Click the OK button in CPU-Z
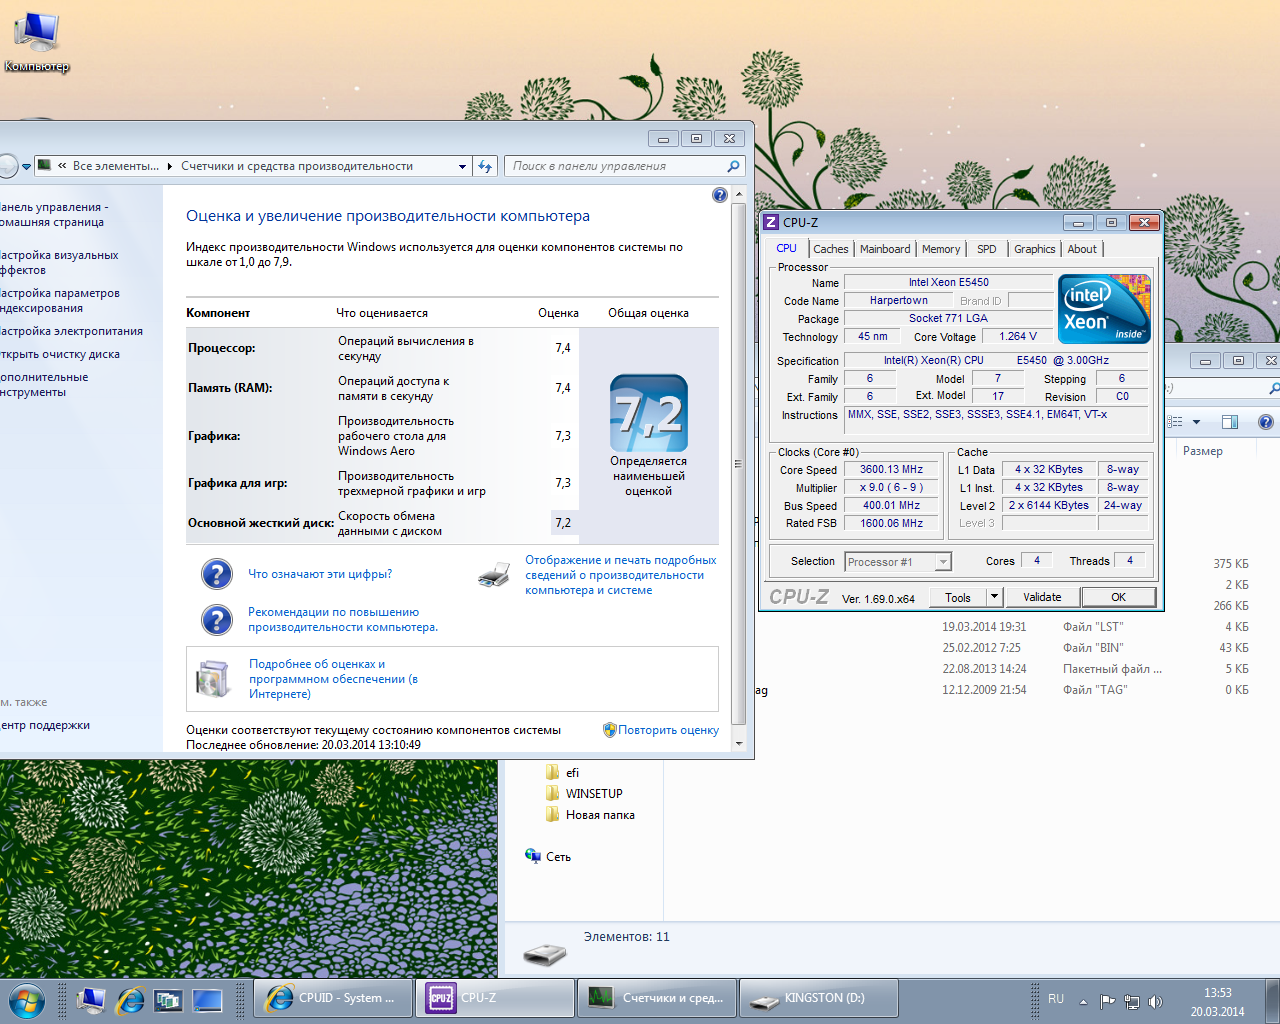1280x1024 pixels. coord(1118,597)
